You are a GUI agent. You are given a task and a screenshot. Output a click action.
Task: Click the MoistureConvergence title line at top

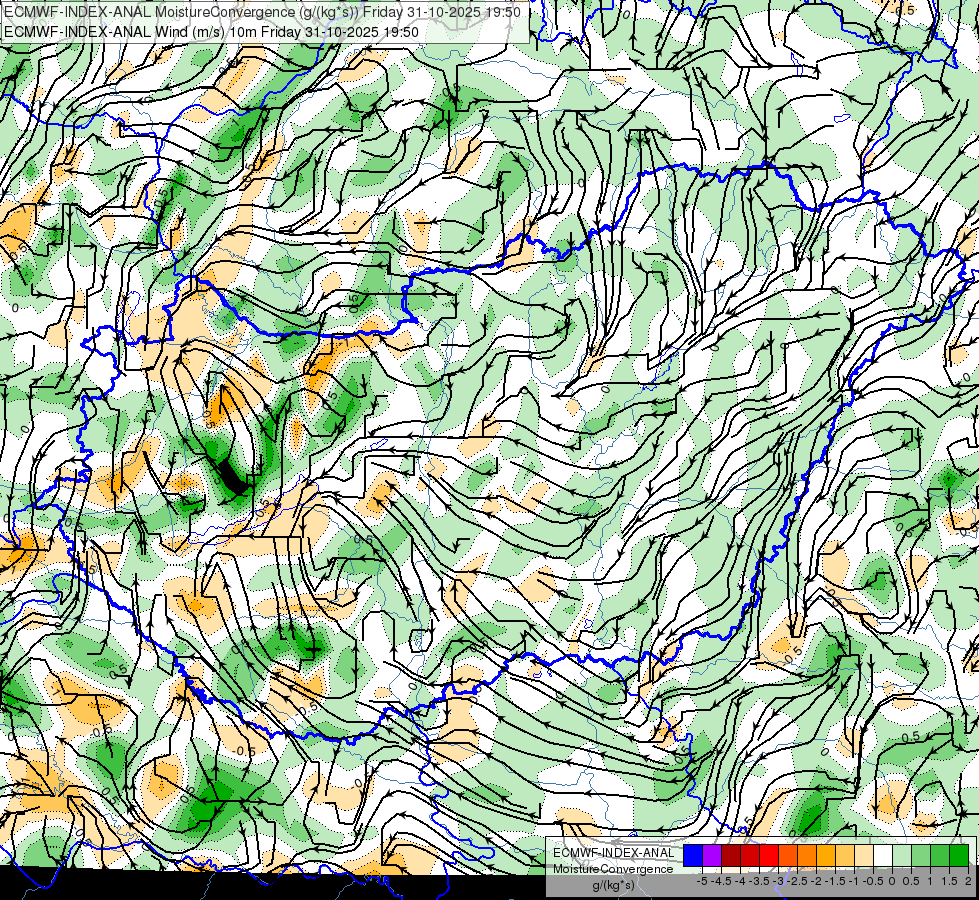(262, 12)
